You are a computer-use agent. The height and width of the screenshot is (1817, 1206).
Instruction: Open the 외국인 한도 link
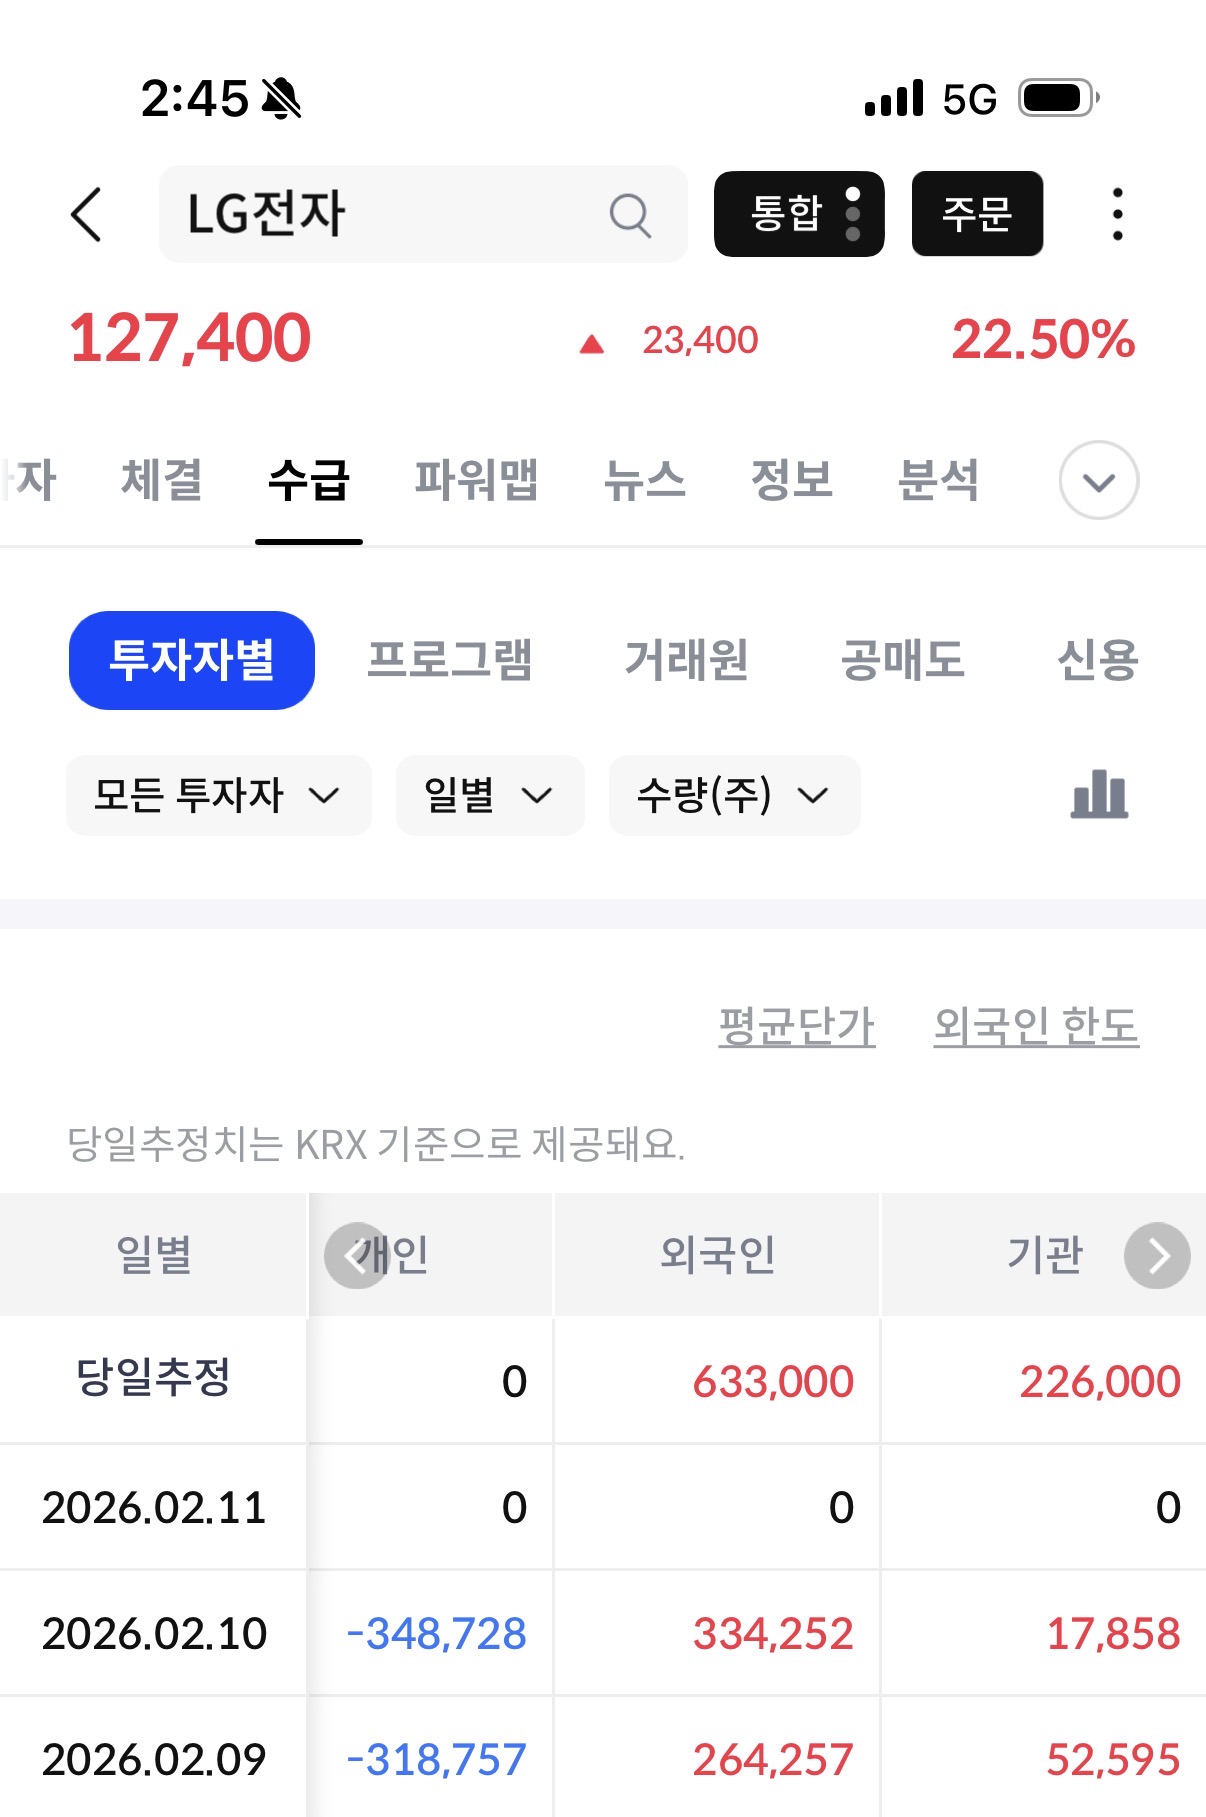coord(1036,1026)
